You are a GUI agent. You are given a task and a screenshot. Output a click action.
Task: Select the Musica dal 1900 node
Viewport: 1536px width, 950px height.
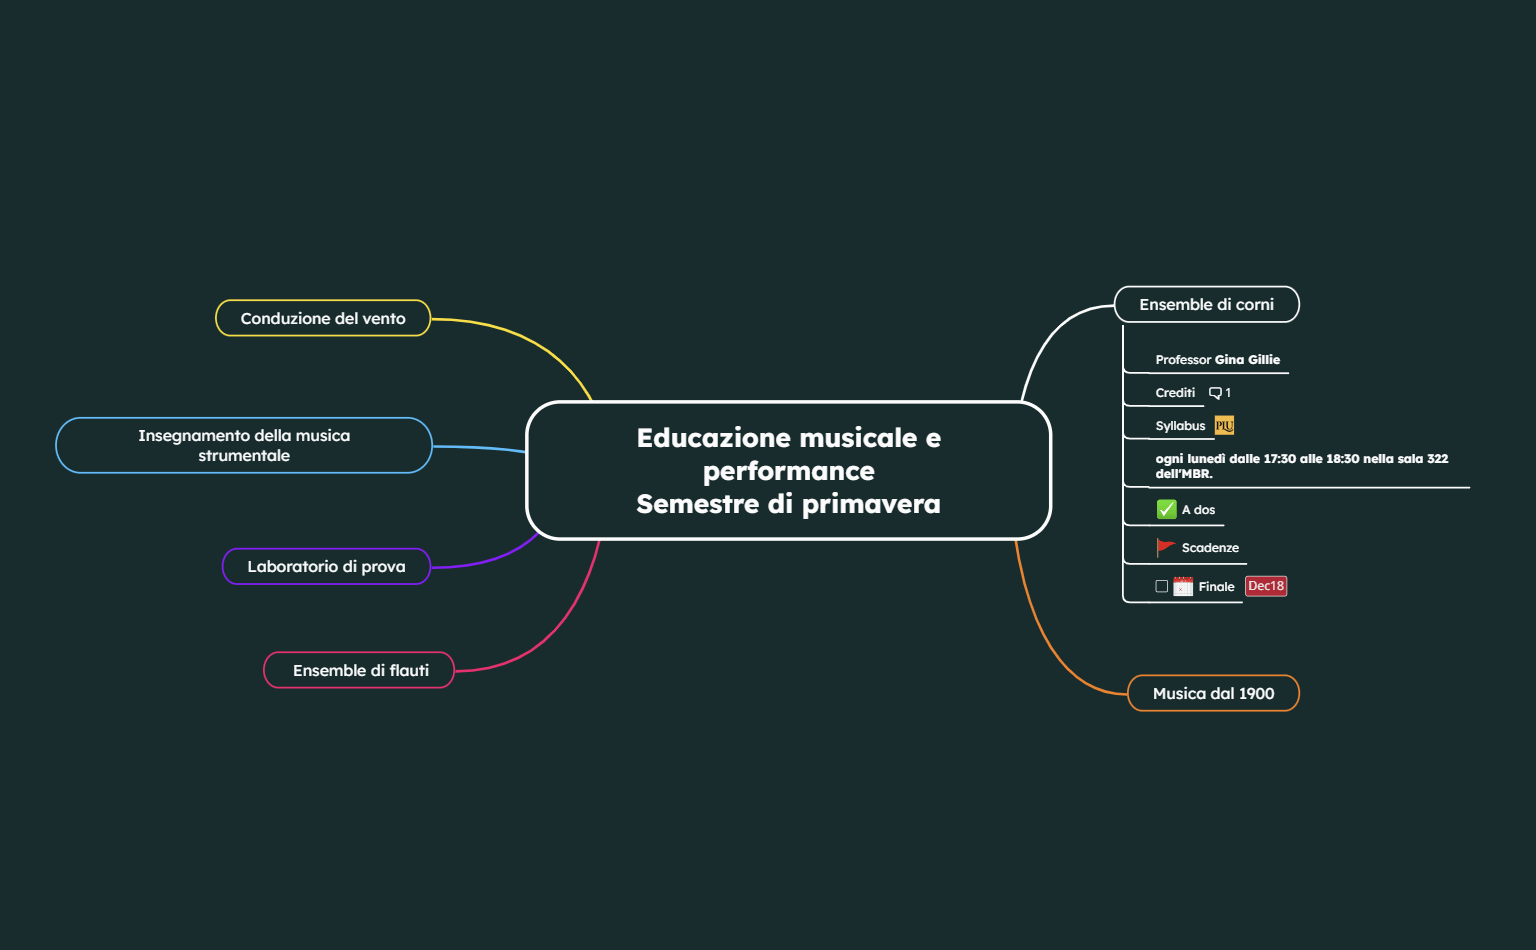(x=1213, y=693)
